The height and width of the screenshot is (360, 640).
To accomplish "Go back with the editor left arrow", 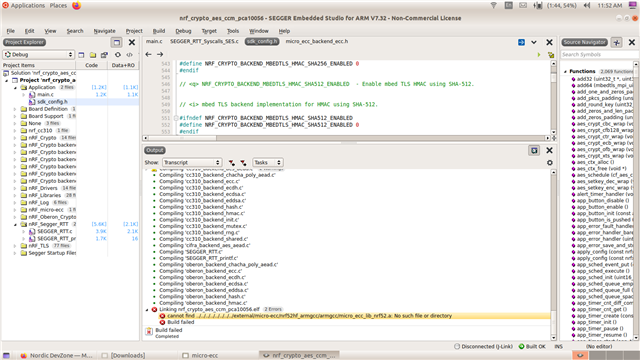I will (149, 54).
